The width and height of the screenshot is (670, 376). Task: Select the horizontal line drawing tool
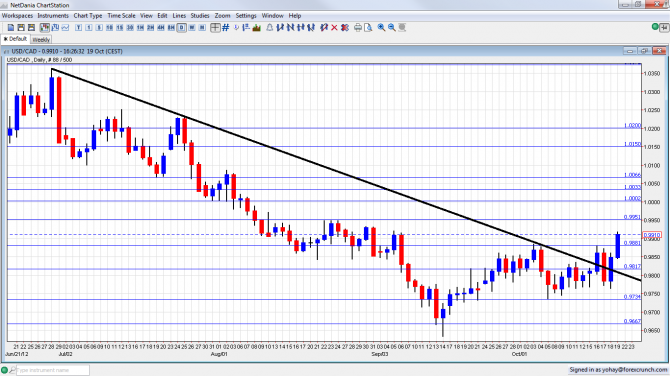click(x=301, y=27)
